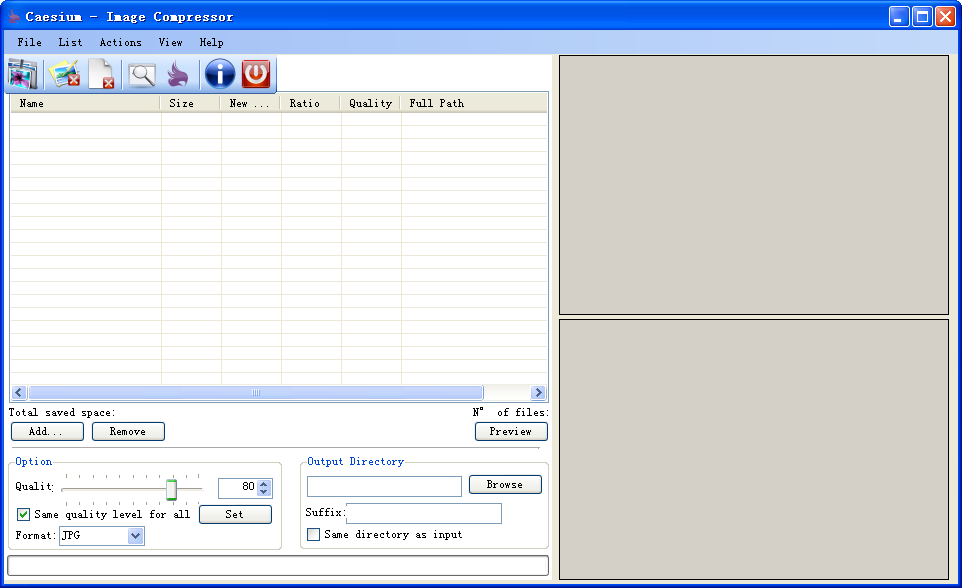Decrease quality value with down arrow
Screen dimensions: 962x588
(264, 492)
